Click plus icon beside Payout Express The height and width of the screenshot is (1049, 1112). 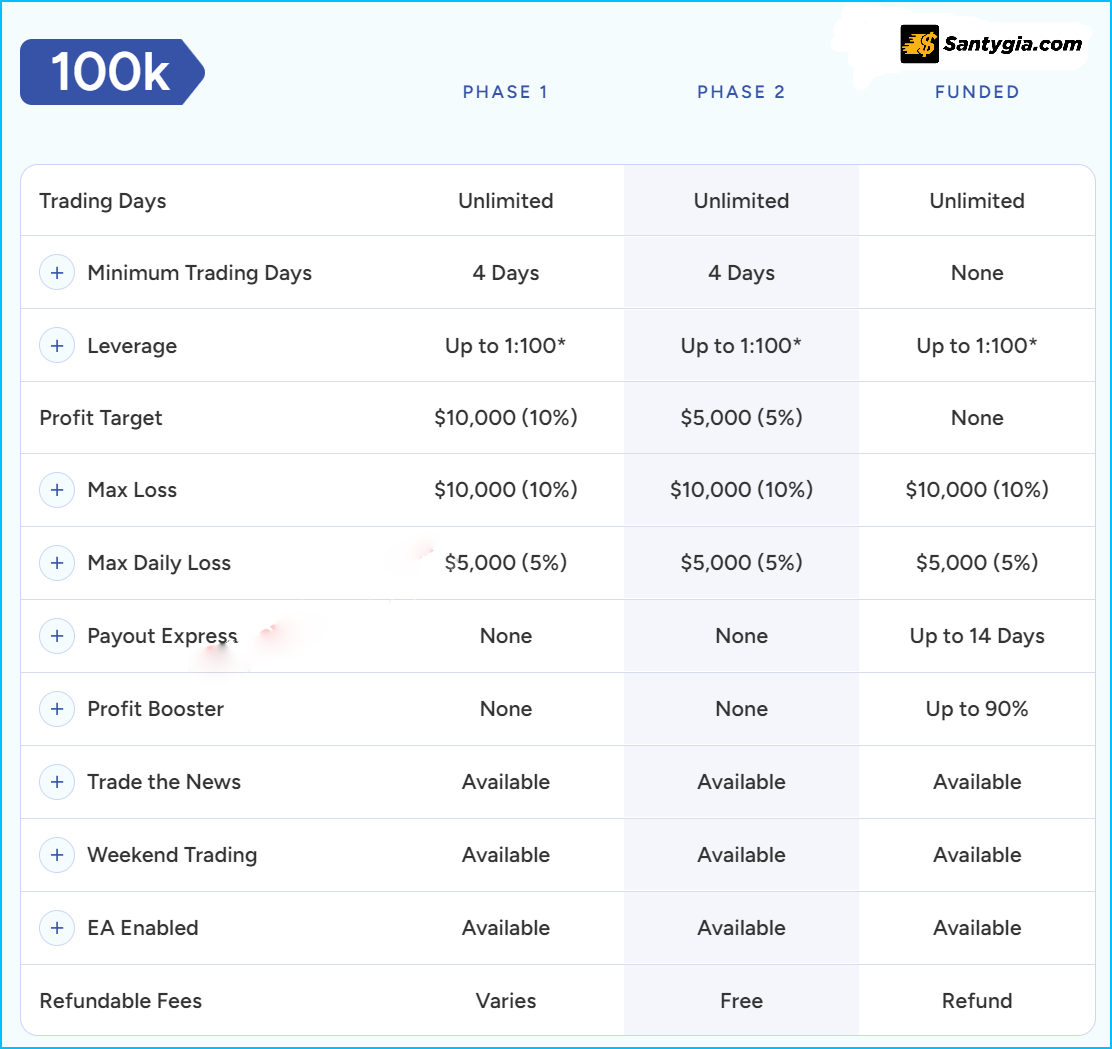click(x=57, y=636)
